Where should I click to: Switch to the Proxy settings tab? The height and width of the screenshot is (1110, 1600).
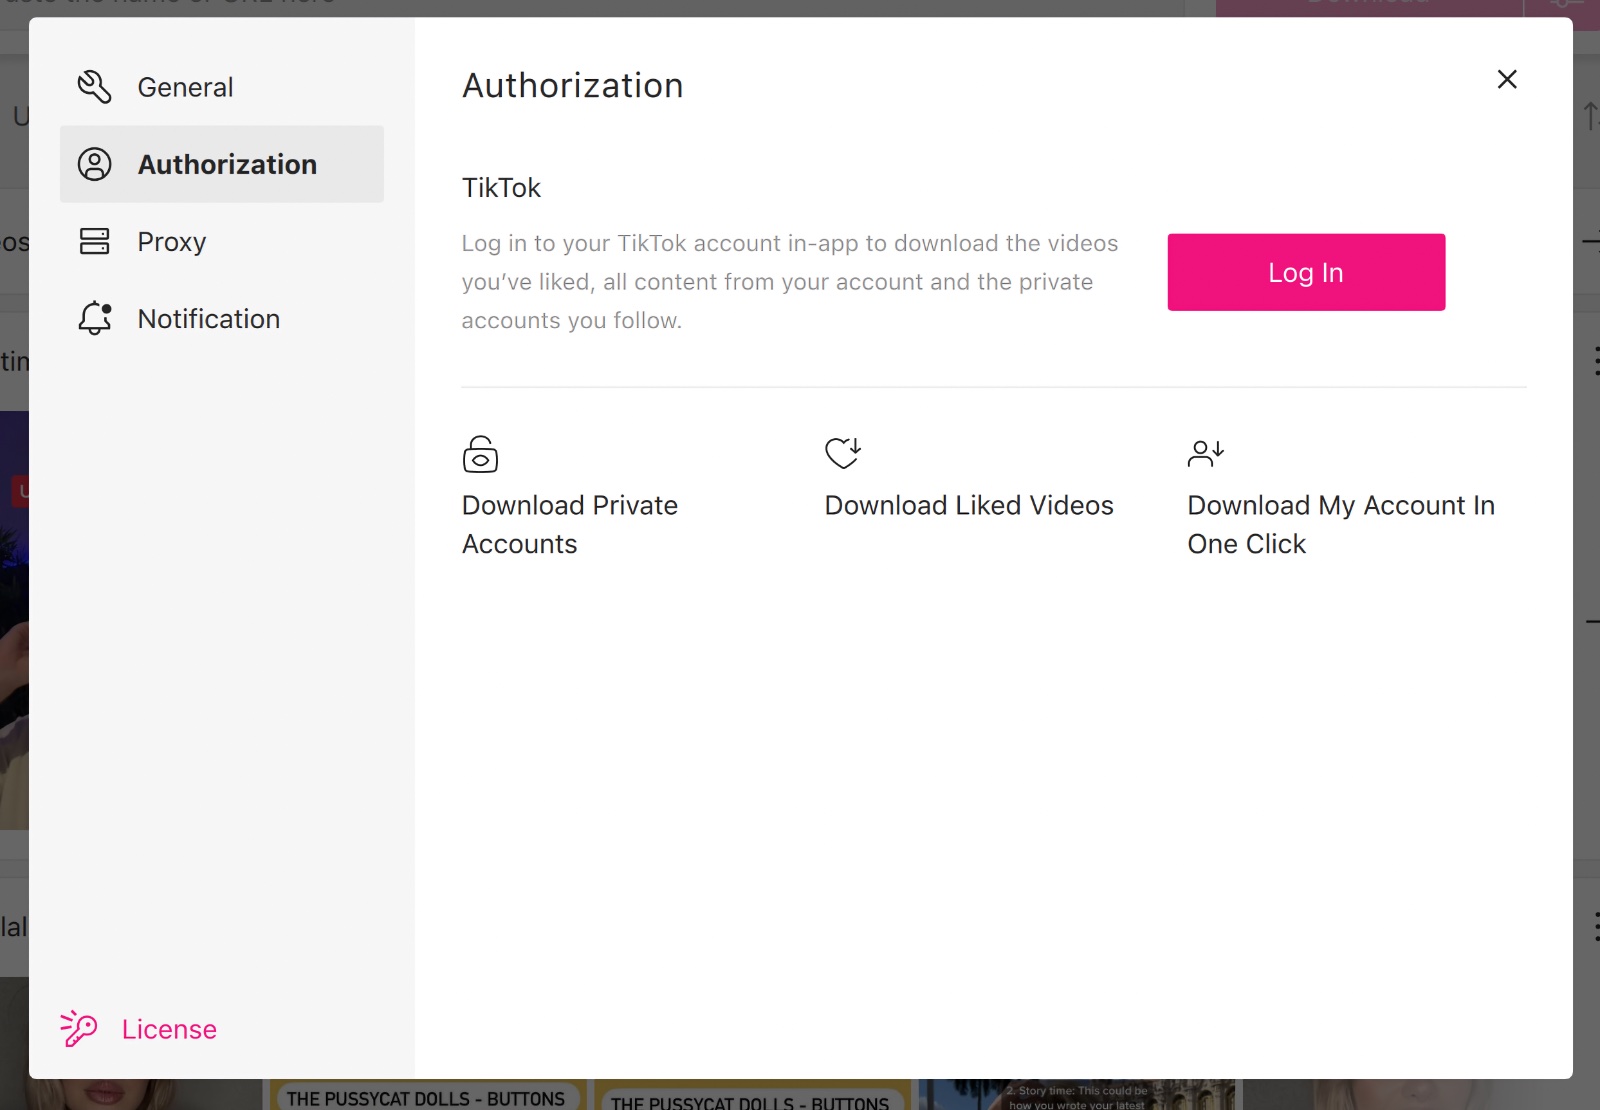(172, 242)
